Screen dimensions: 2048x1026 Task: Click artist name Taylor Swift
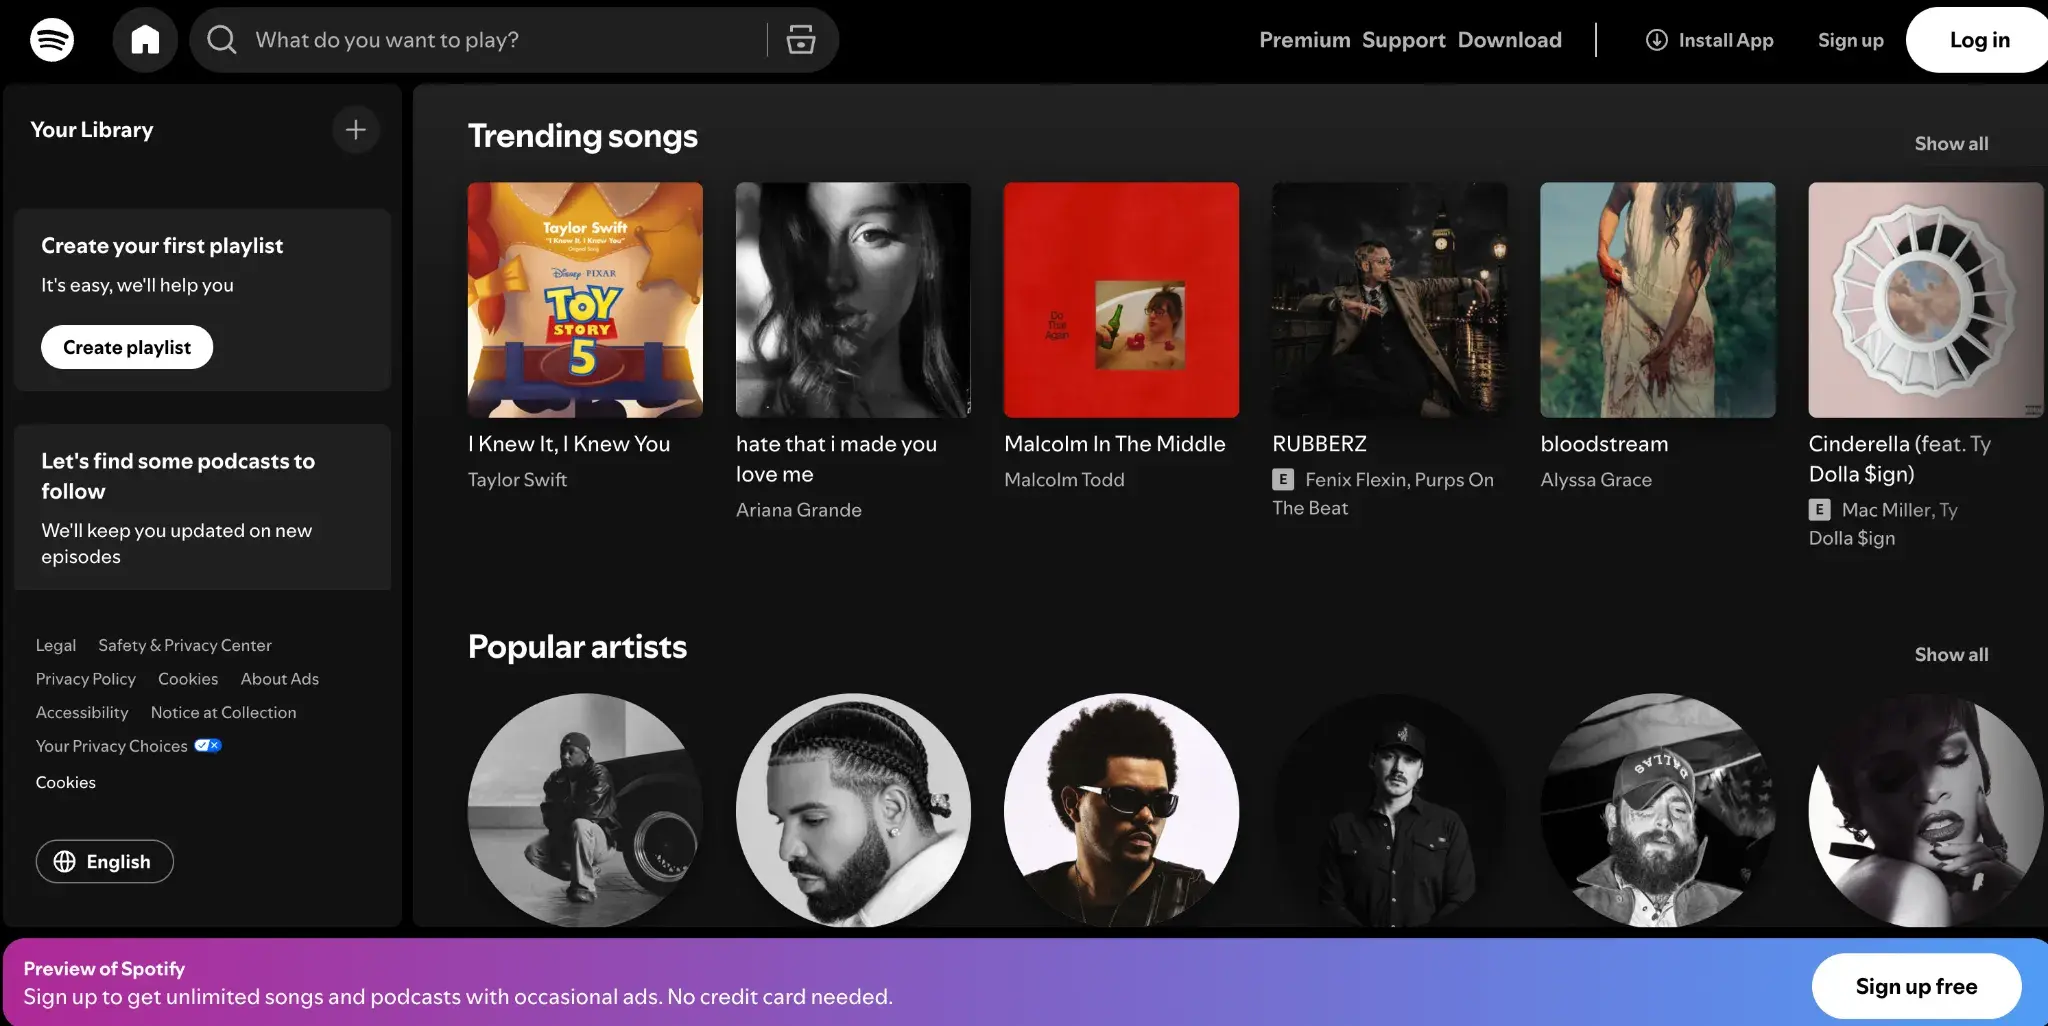tap(517, 480)
